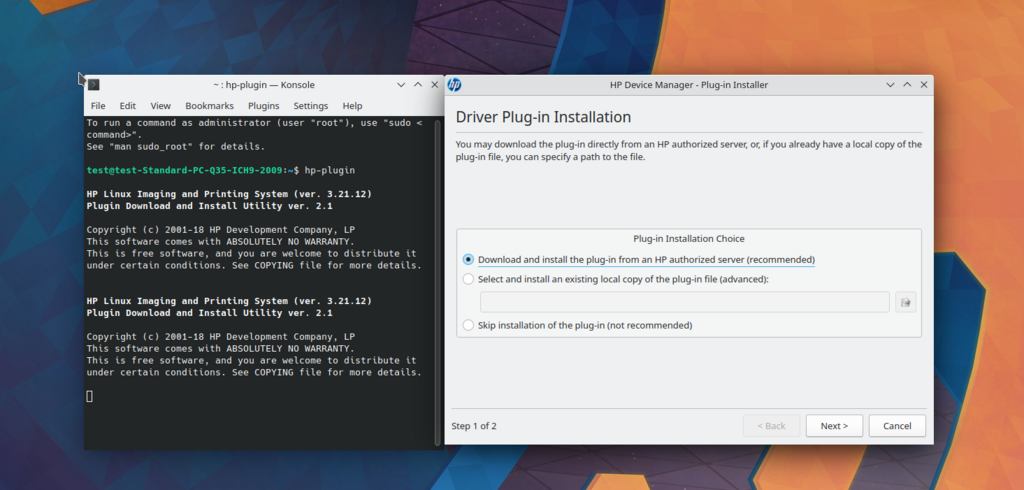Click the HP logo icon in installer title bar
The image size is (1024, 490).
[x=454, y=85]
